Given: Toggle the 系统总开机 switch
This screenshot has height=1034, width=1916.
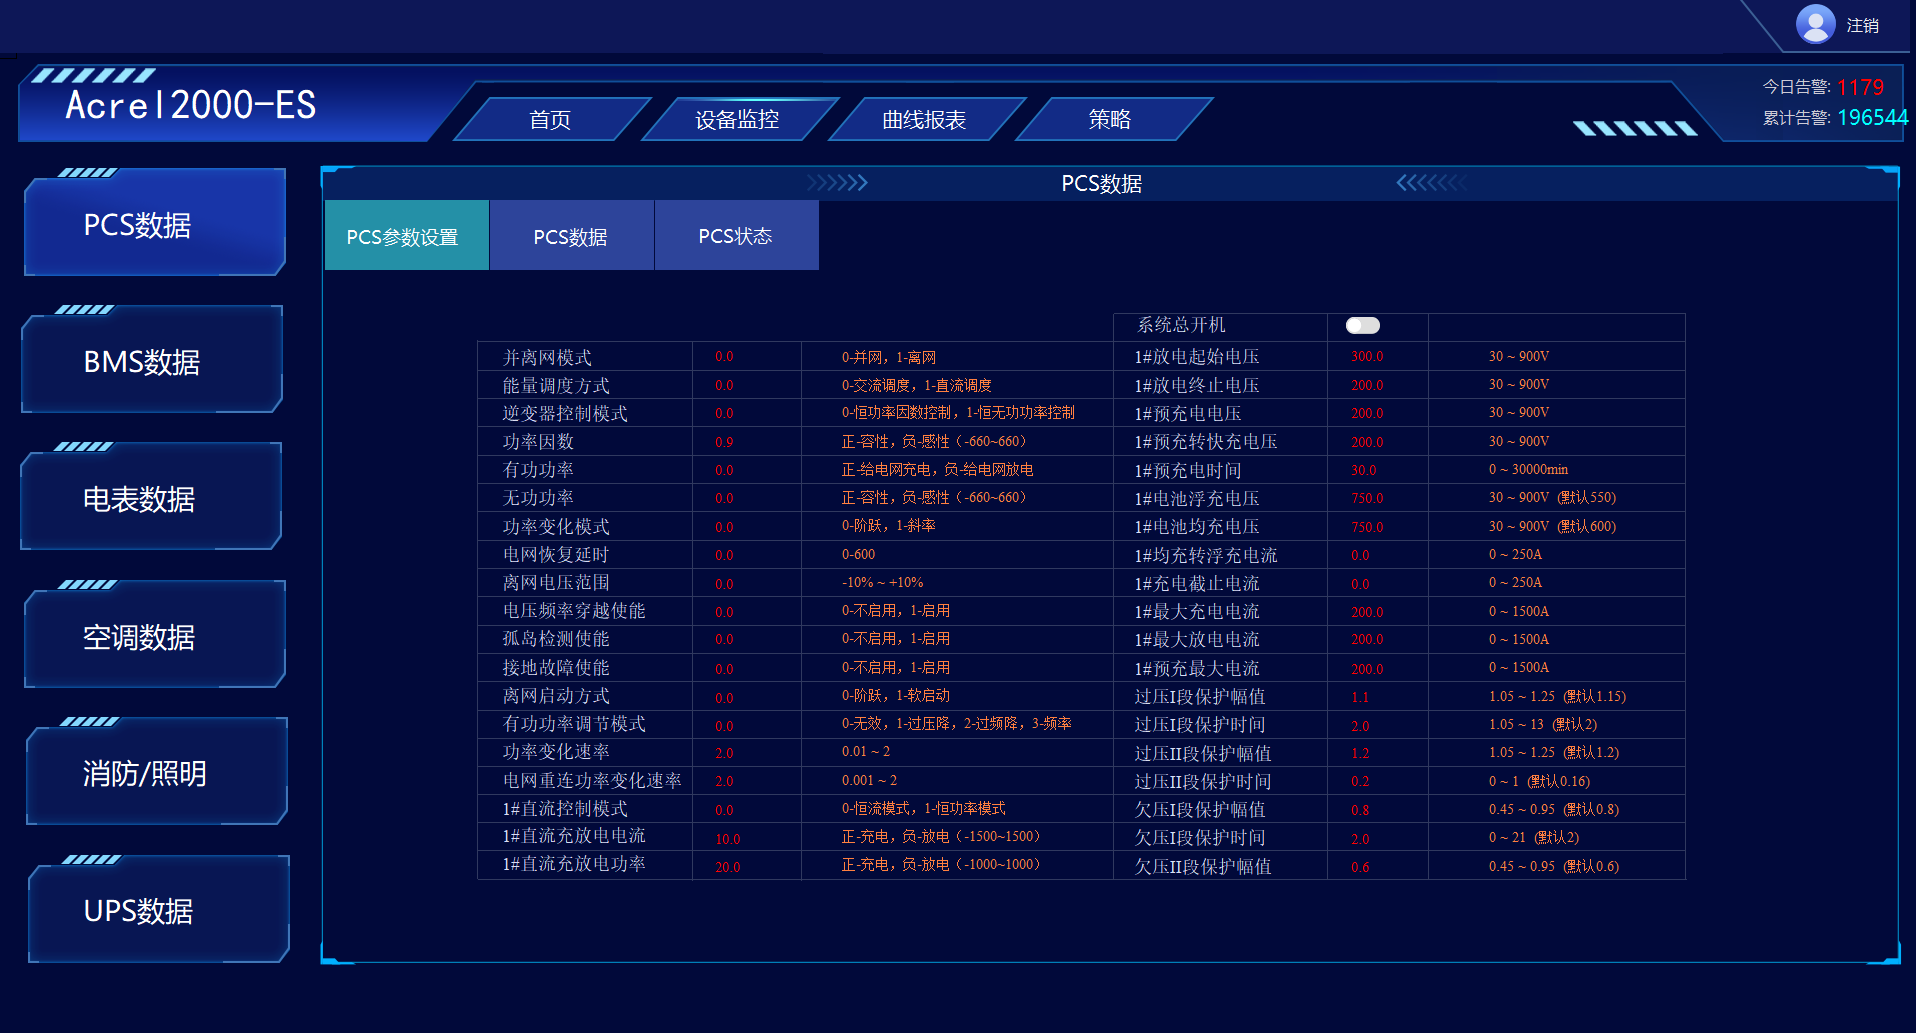Looking at the screenshot, I should pos(1362,325).
